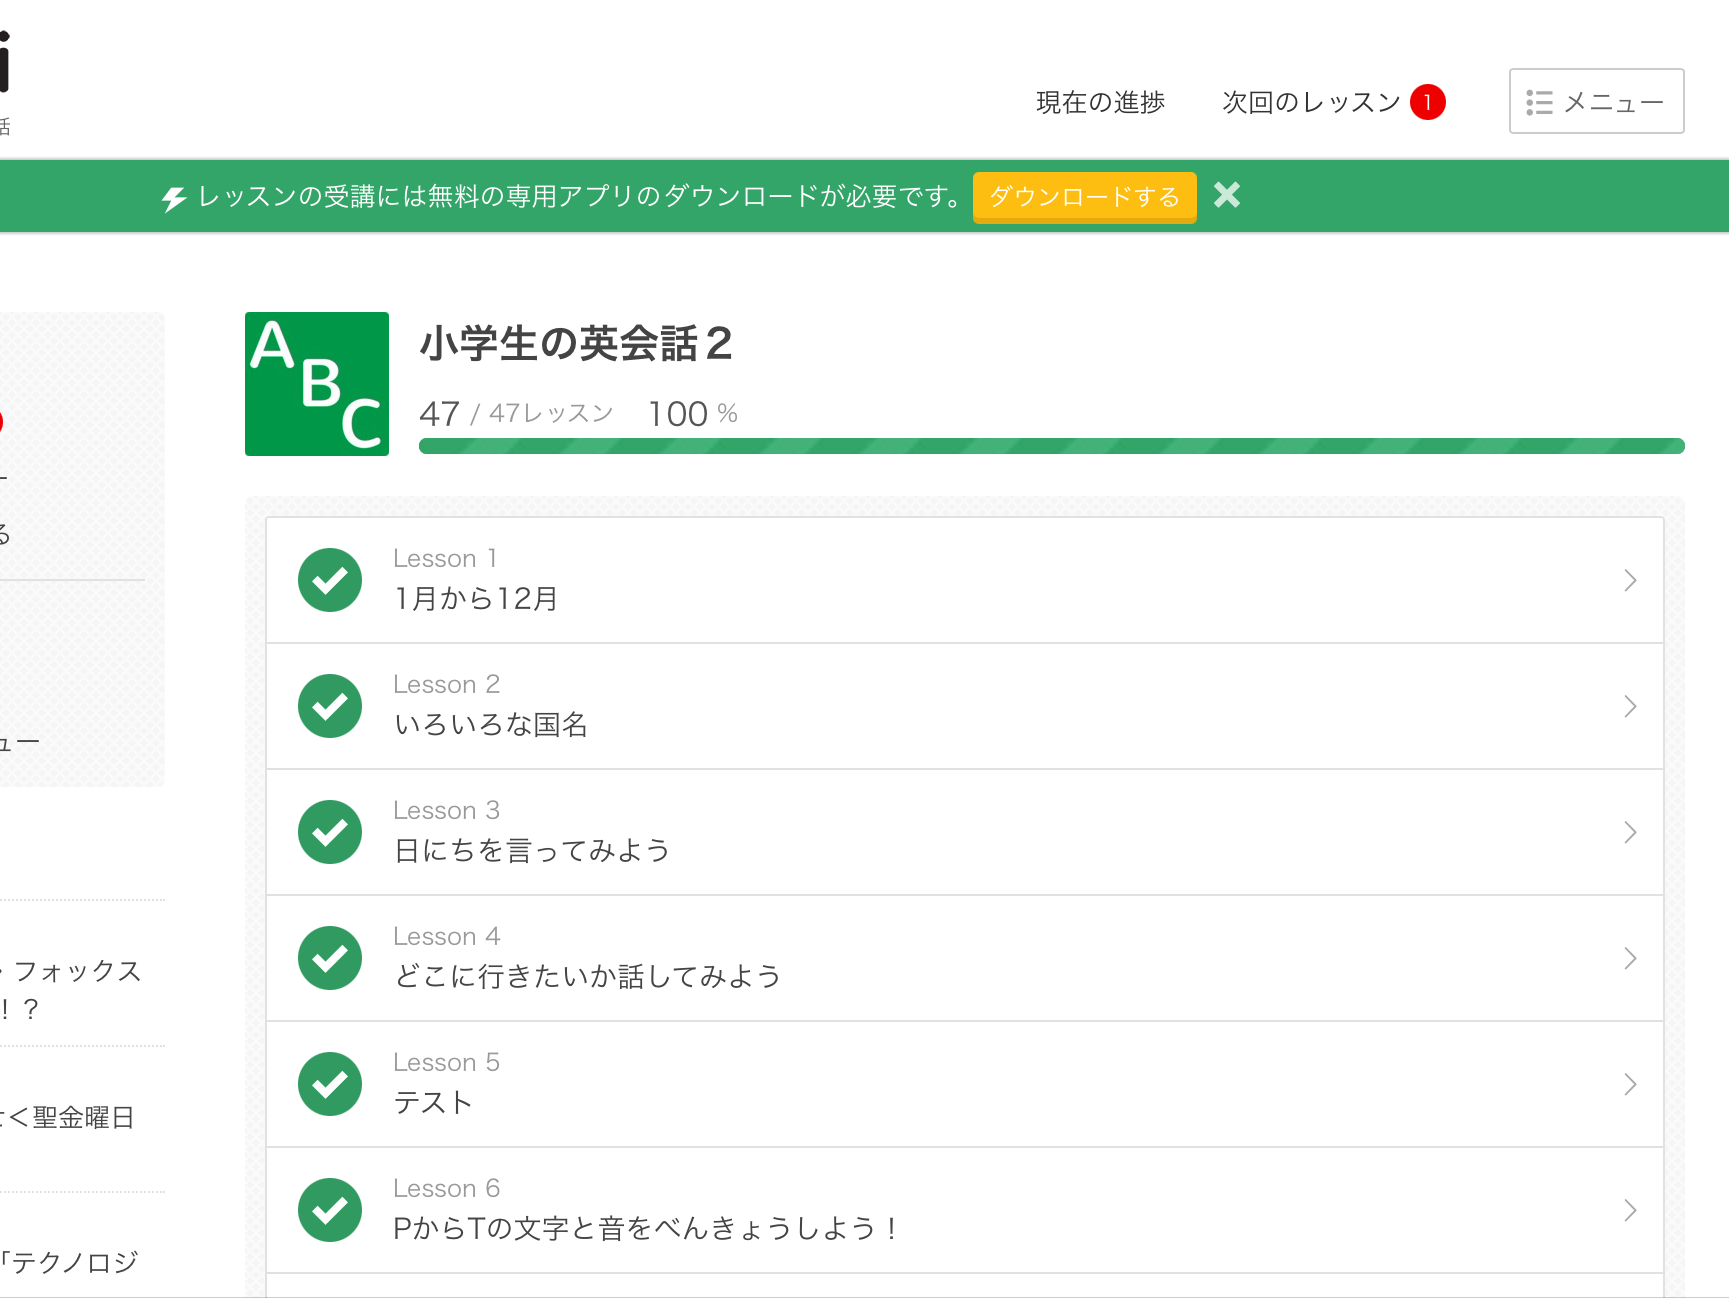Click the Lesson 2 completed checkmark
Image resolution: width=1729 pixels, height=1298 pixels.
330,706
